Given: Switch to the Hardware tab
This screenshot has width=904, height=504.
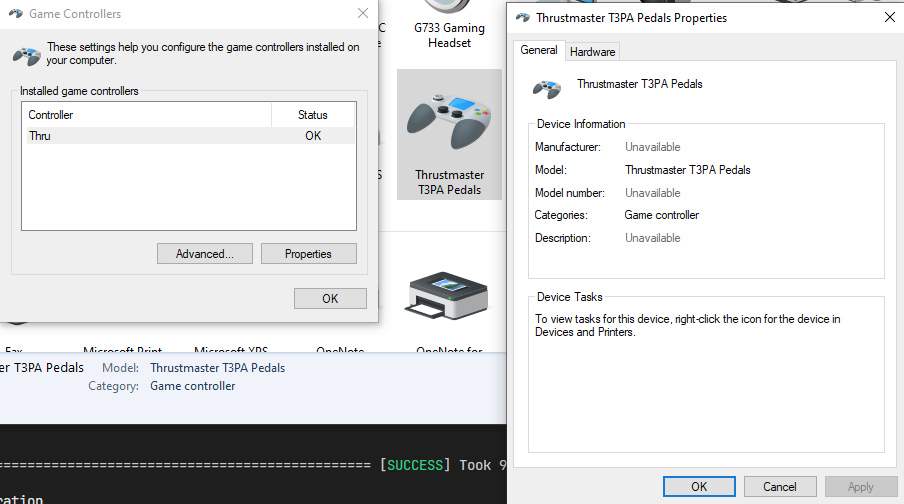Looking at the screenshot, I should 593,51.
